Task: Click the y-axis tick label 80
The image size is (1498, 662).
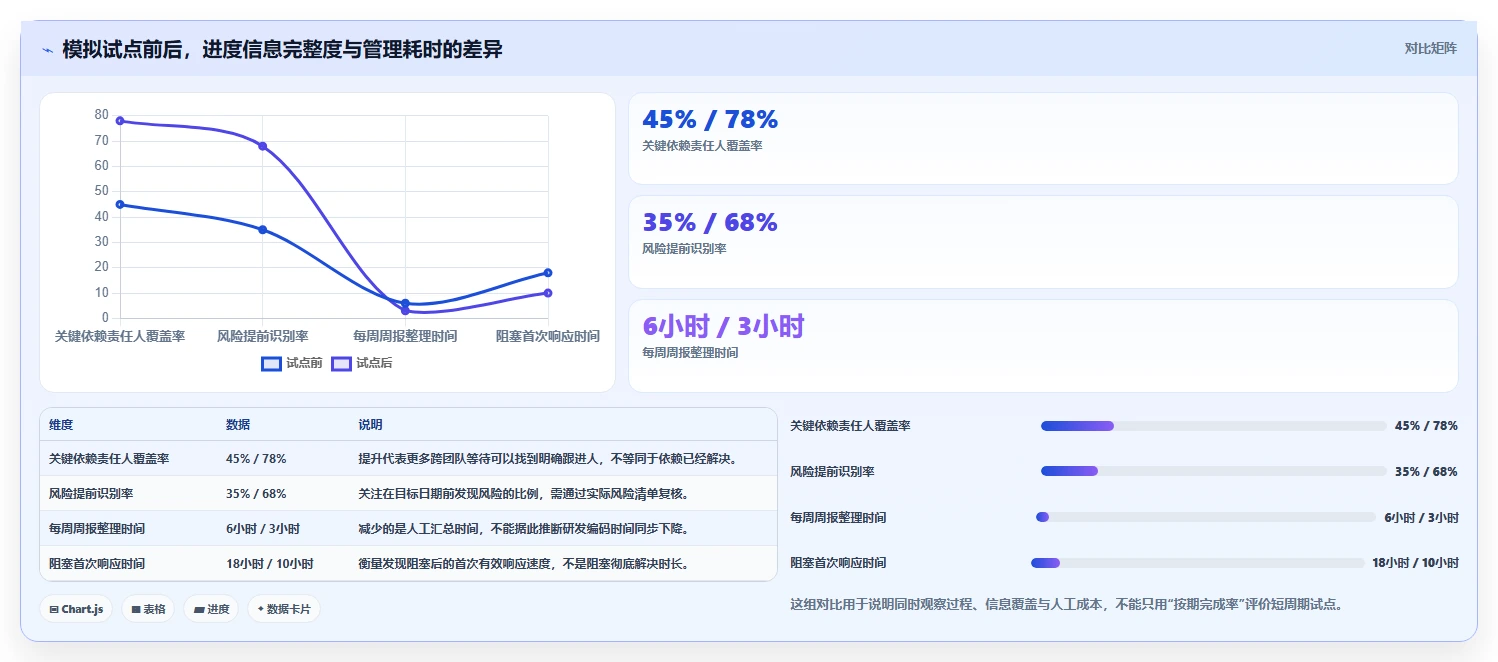Action: [102, 115]
